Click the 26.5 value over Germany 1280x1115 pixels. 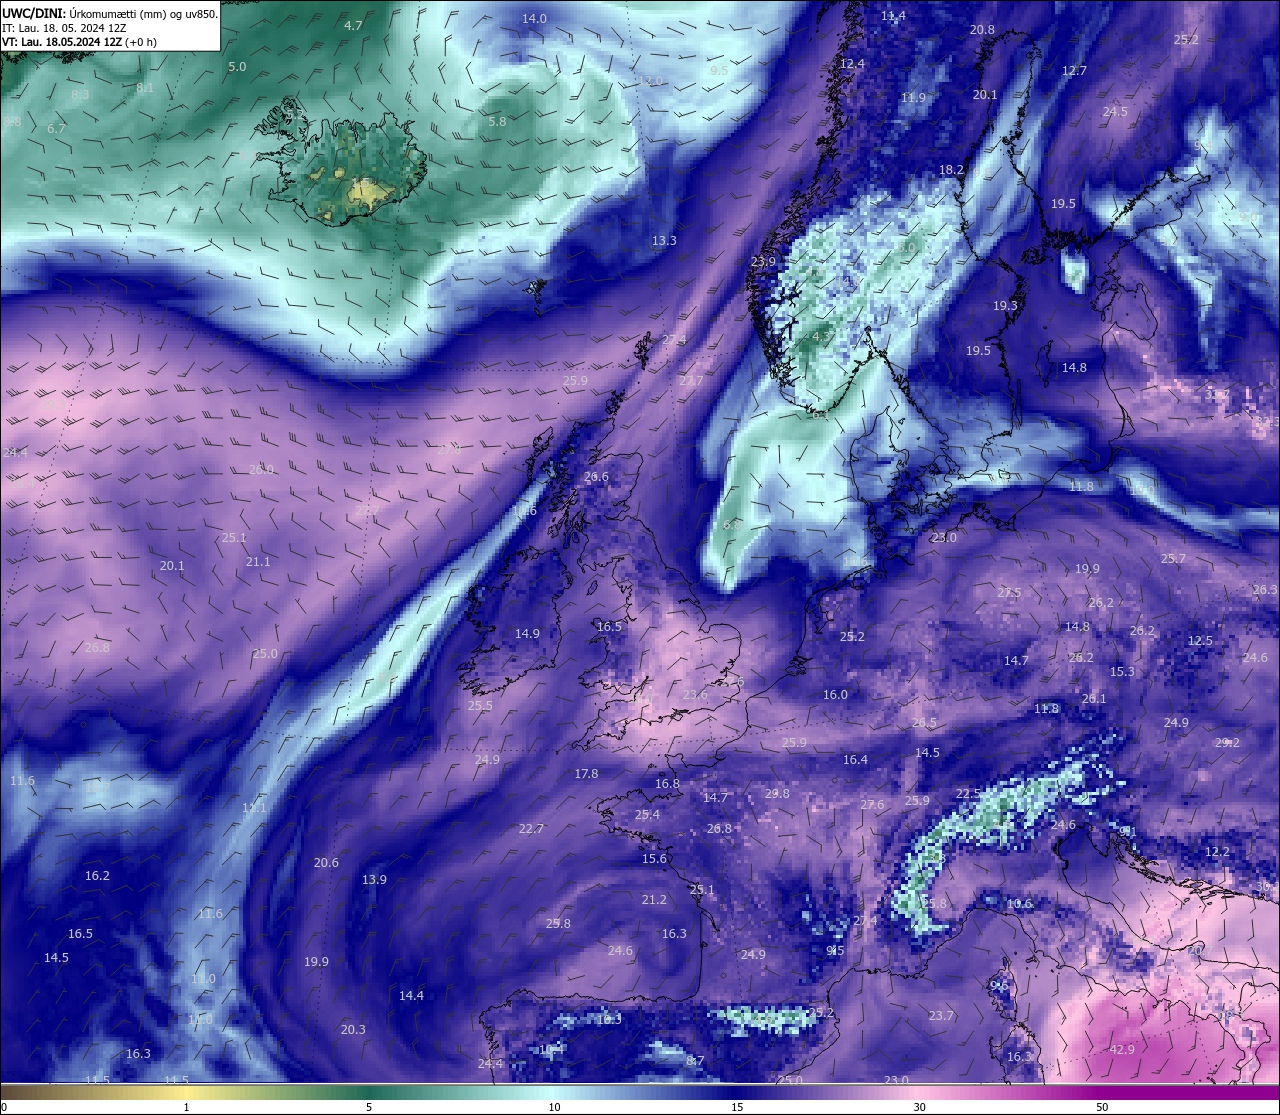(x=924, y=723)
